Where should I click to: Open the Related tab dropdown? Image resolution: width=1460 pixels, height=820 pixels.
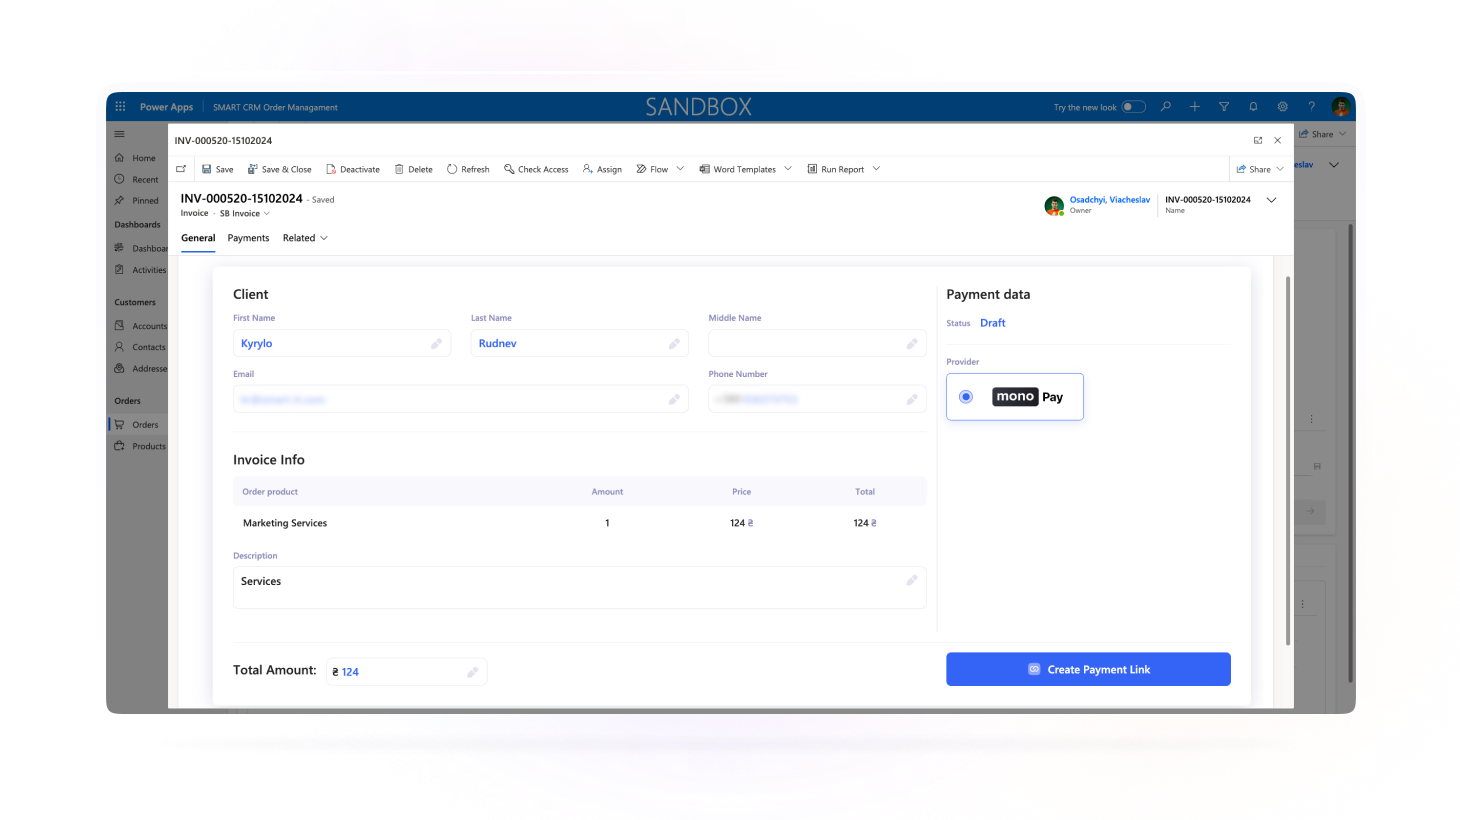305,238
